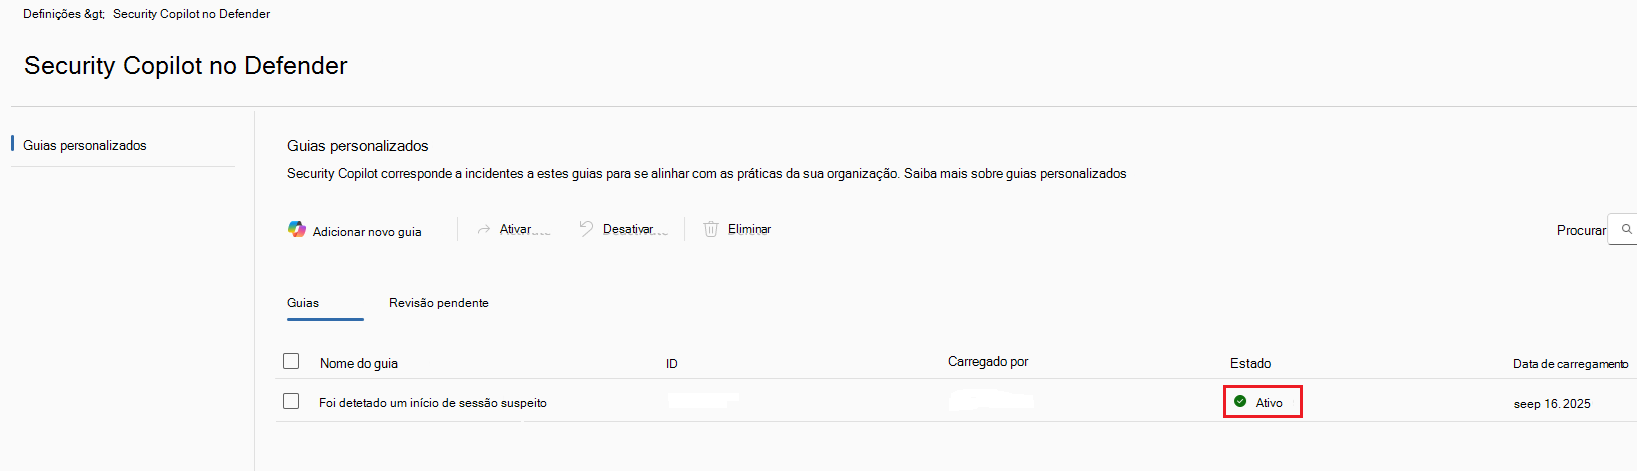This screenshot has height=471, width=1637.
Task: Sort by ID column header
Action: coord(672,363)
